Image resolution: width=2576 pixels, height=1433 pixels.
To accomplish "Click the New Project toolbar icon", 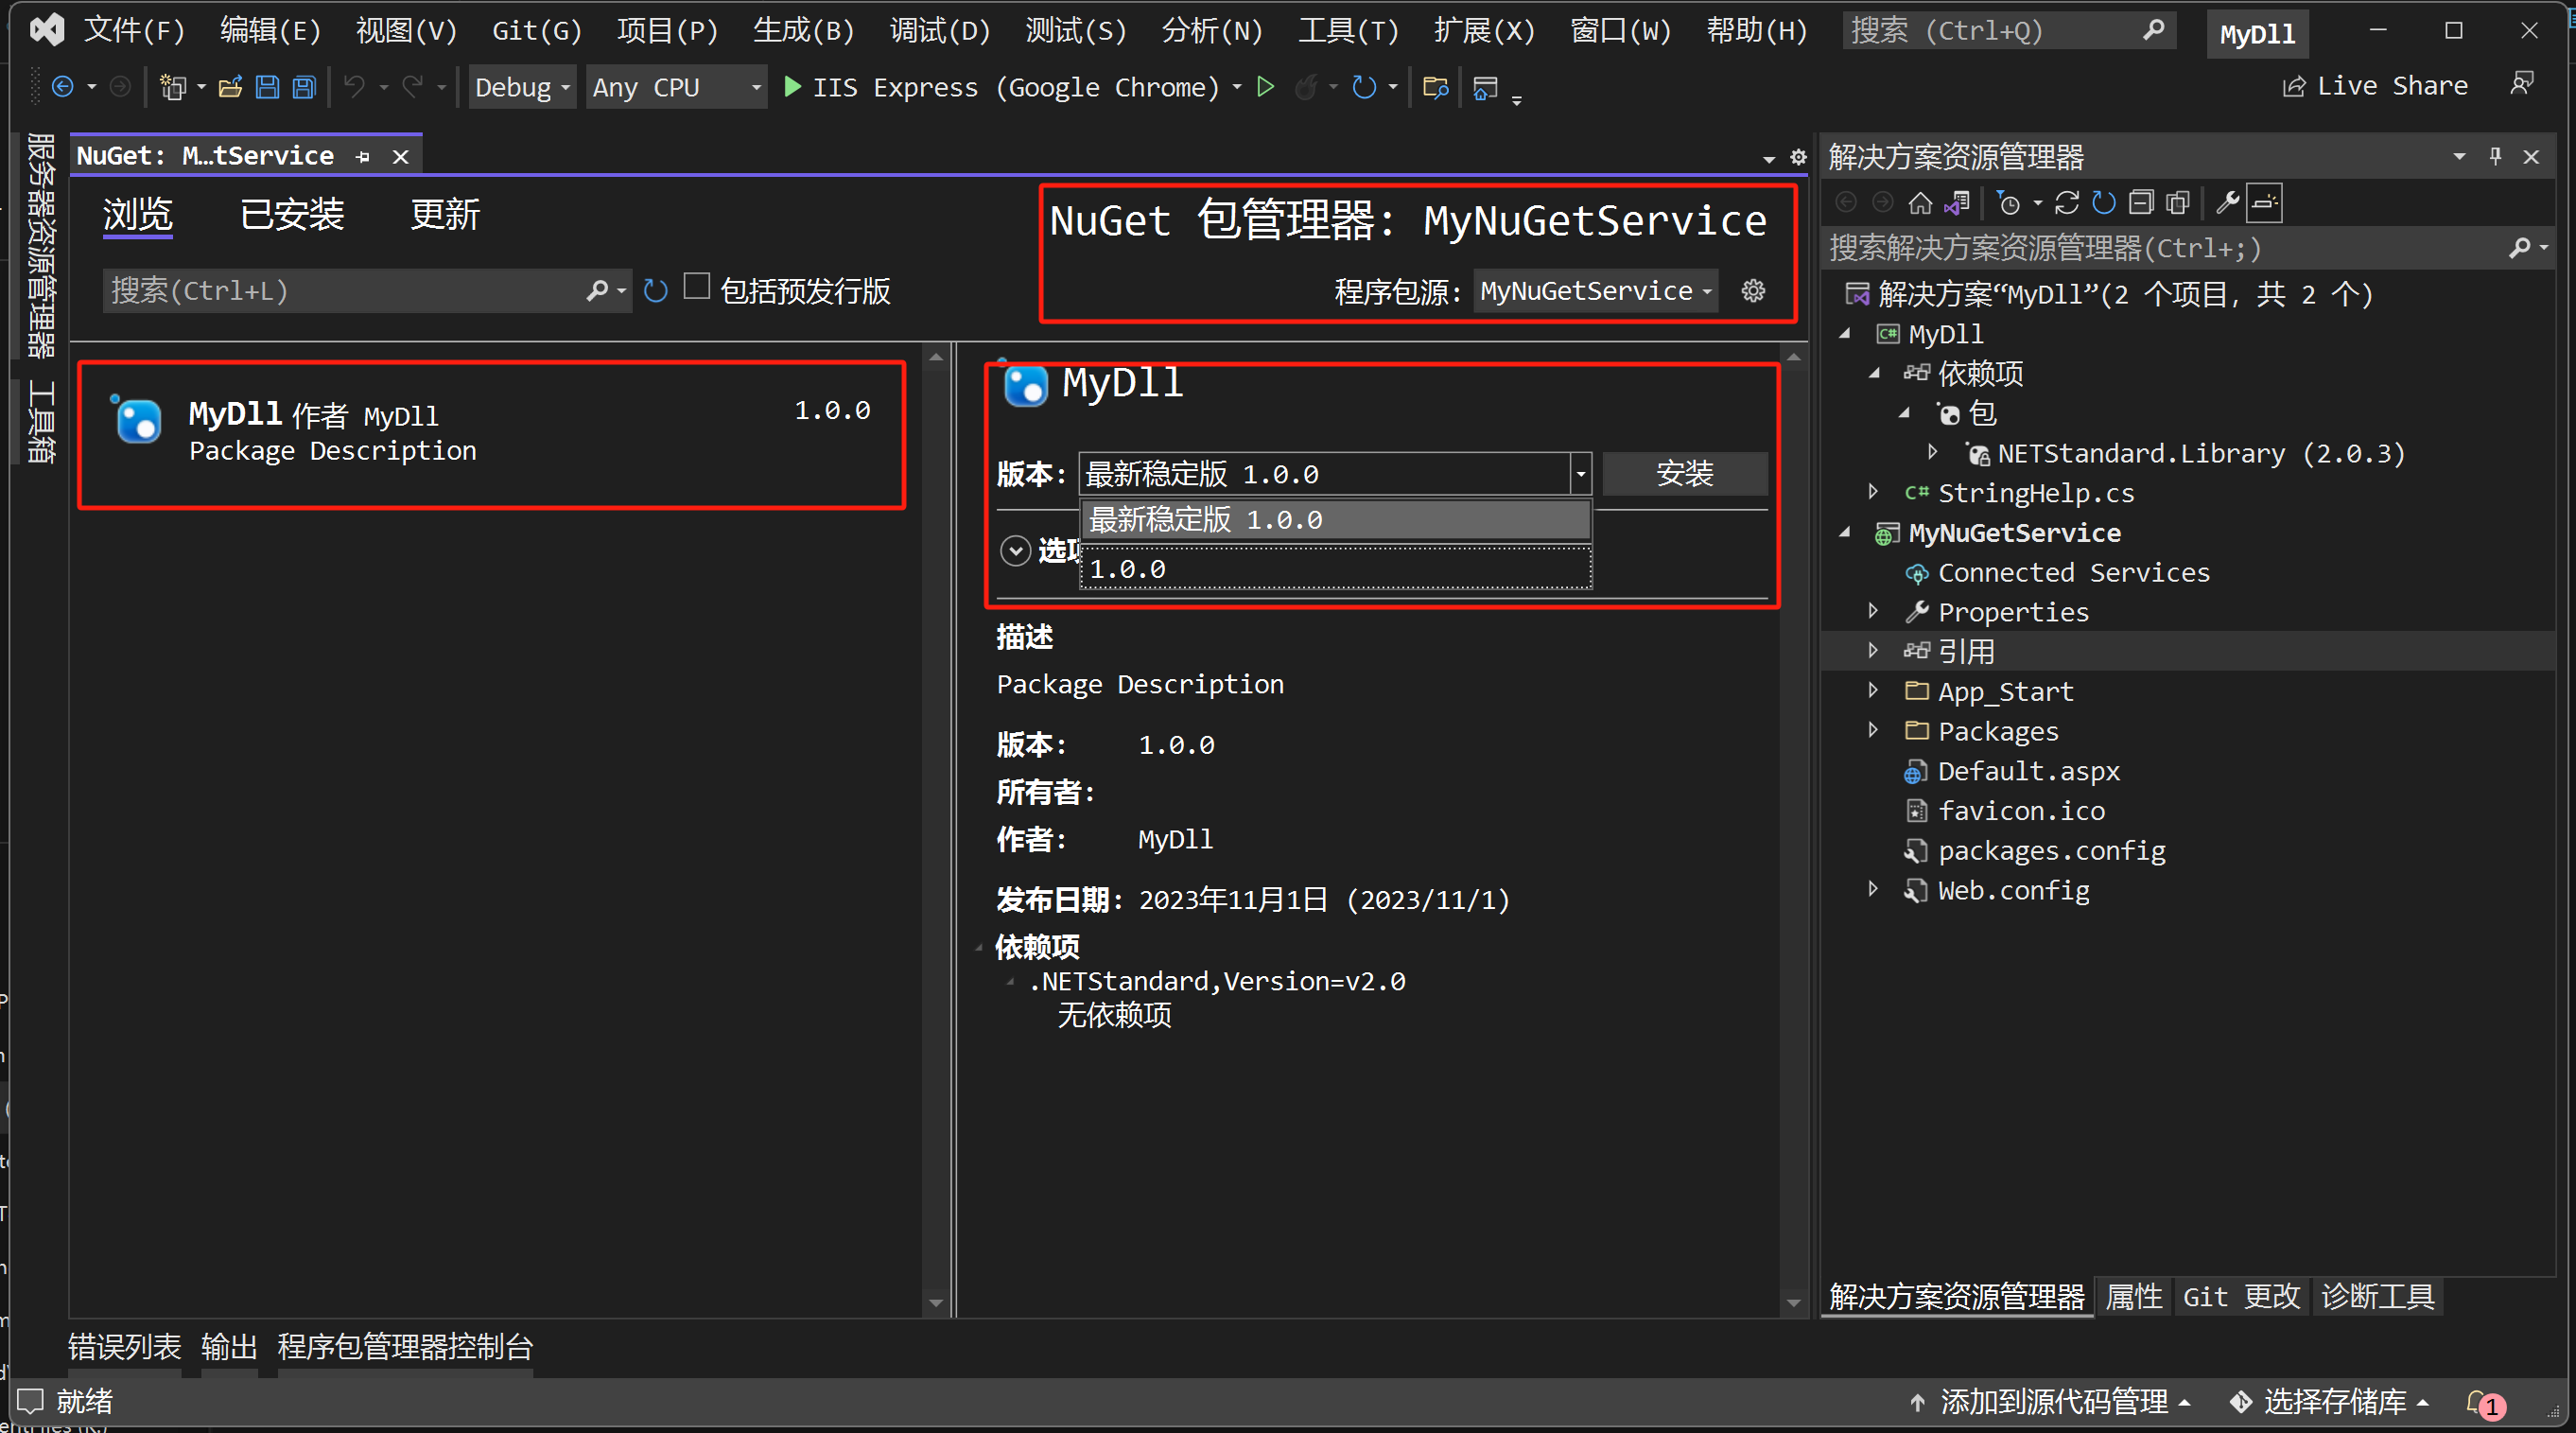I will pos(173,87).
